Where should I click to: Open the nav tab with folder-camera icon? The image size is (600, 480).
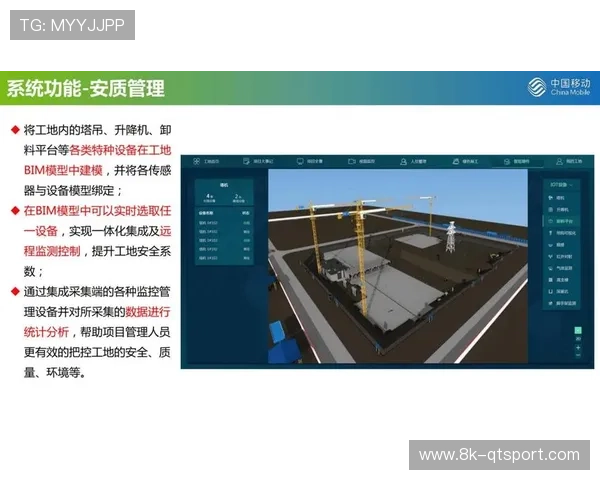tap(361, 161)
